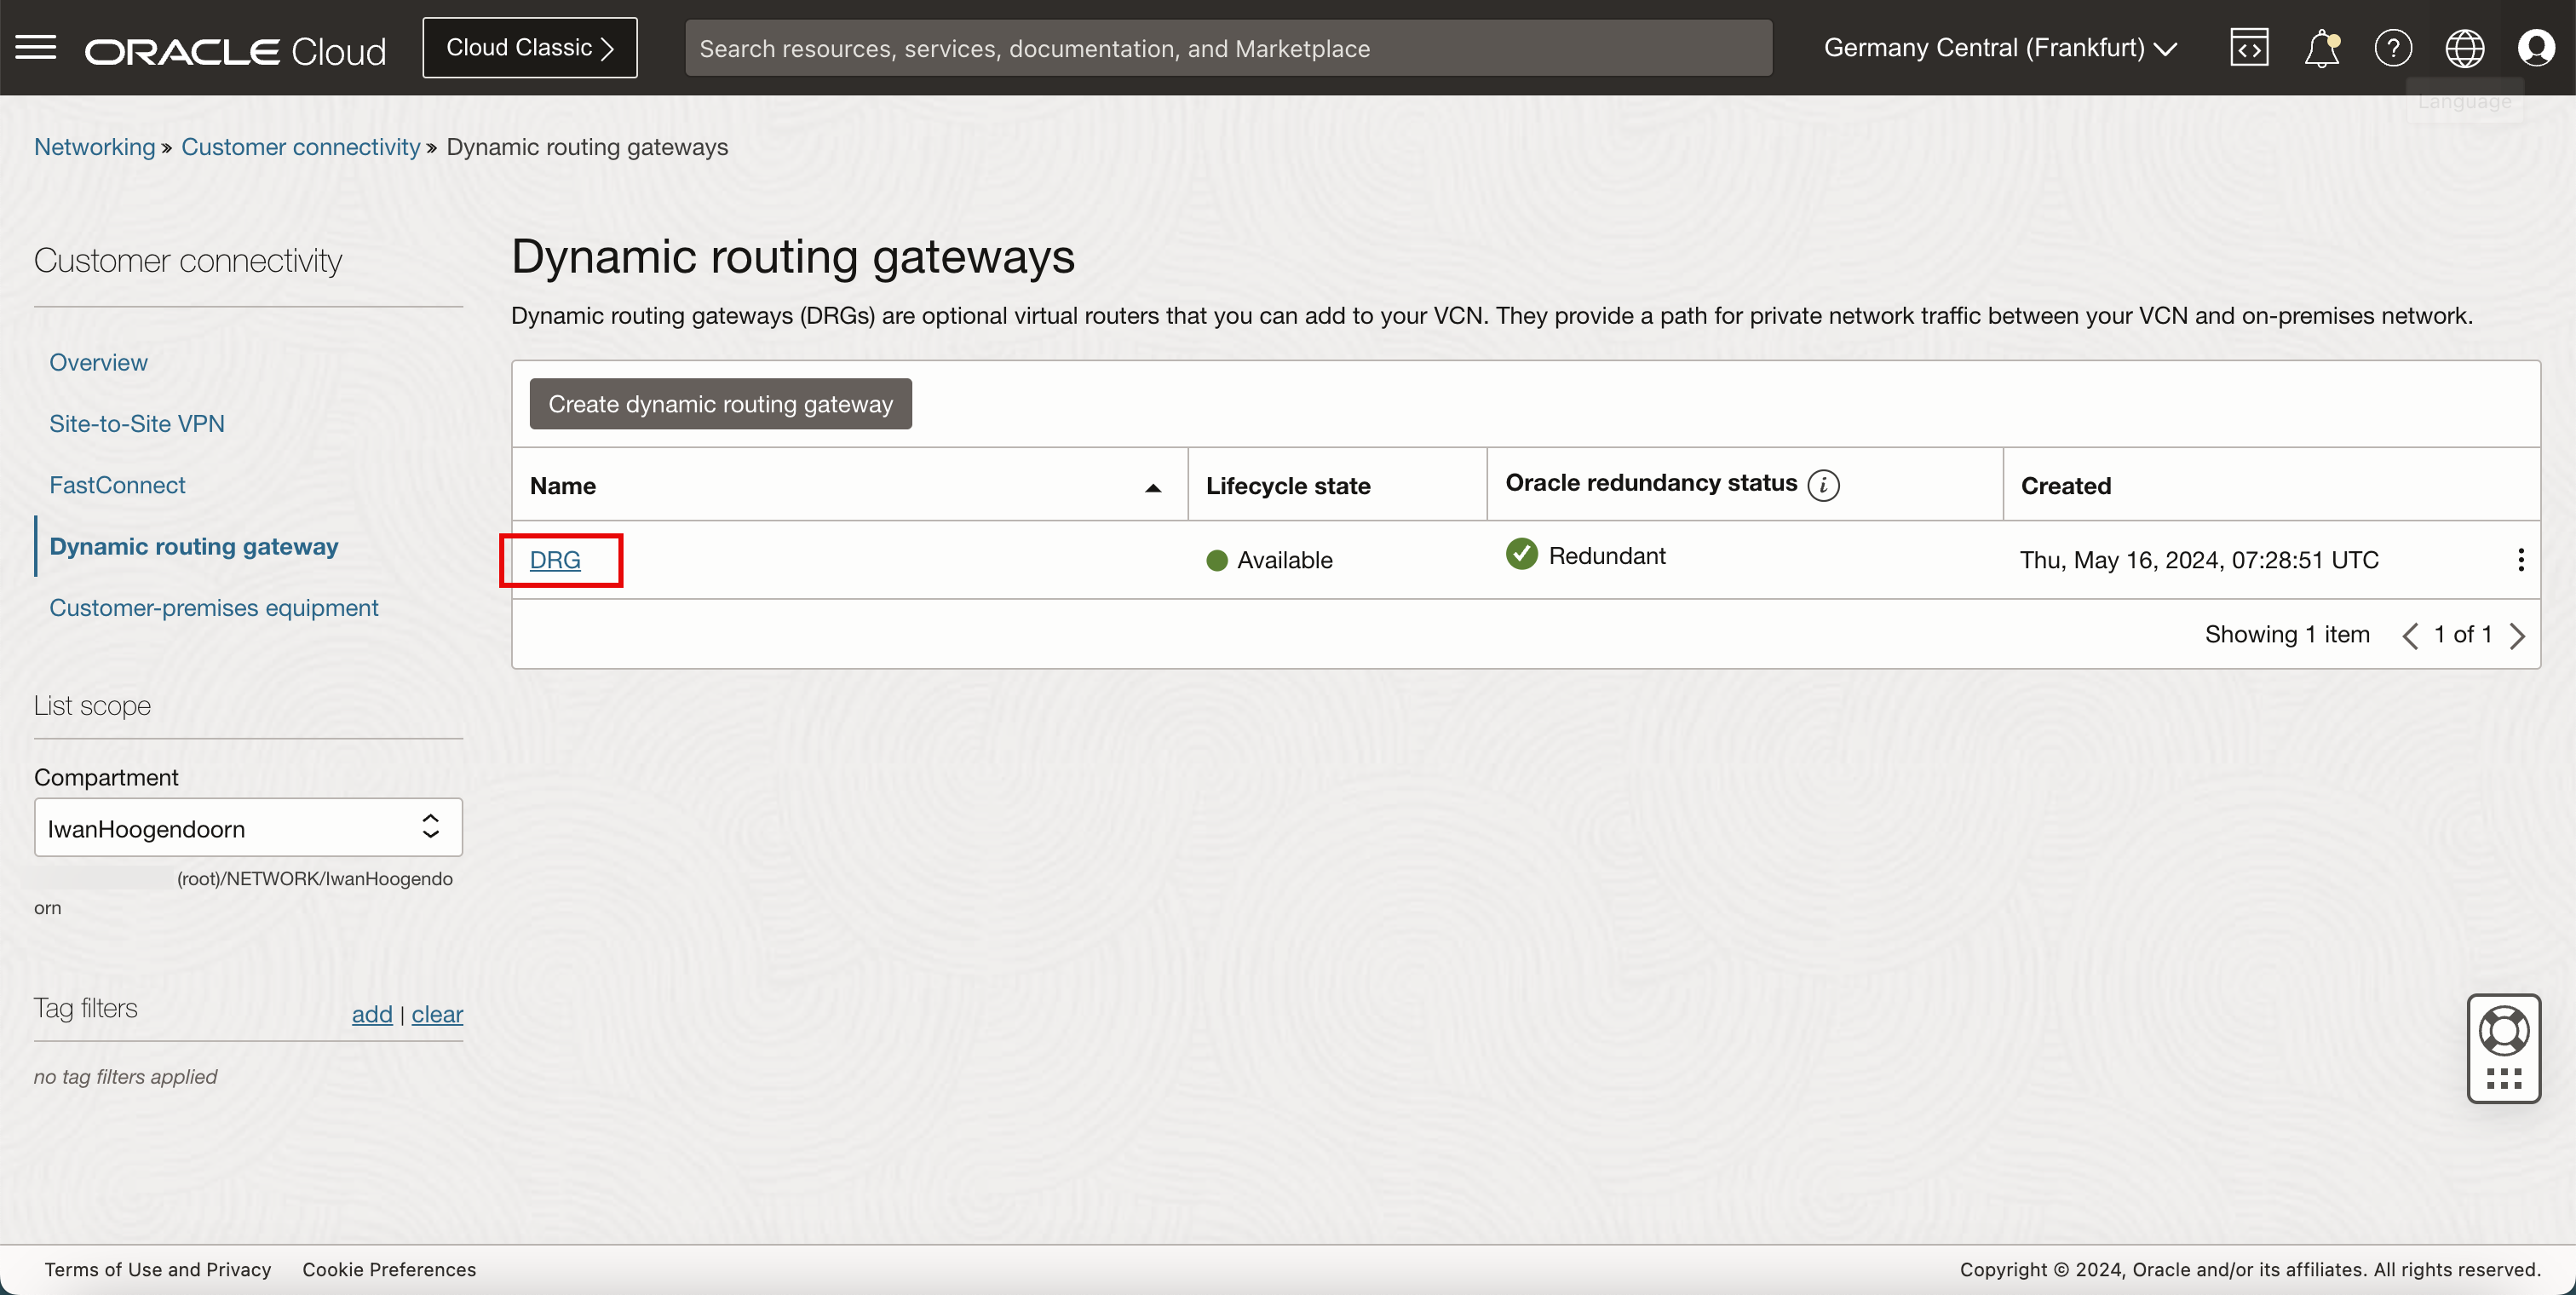Open the language globe icon
The width and height of the screenshot is (2576, 1295).
(2464, 48)
